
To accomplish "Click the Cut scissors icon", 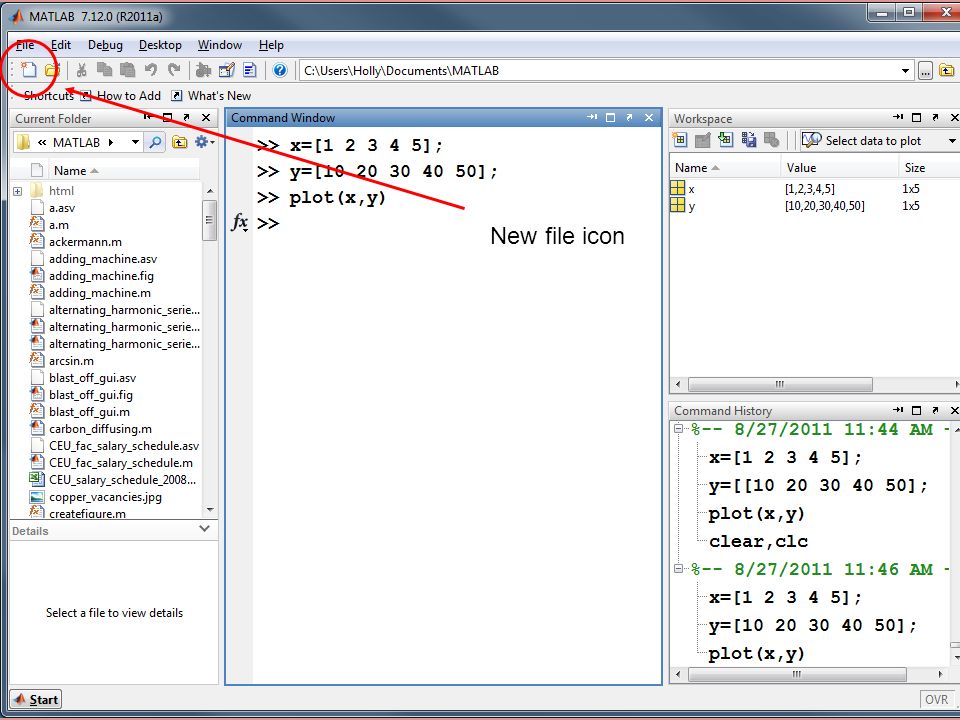I will pyautogui.click(x=81, y=70).
